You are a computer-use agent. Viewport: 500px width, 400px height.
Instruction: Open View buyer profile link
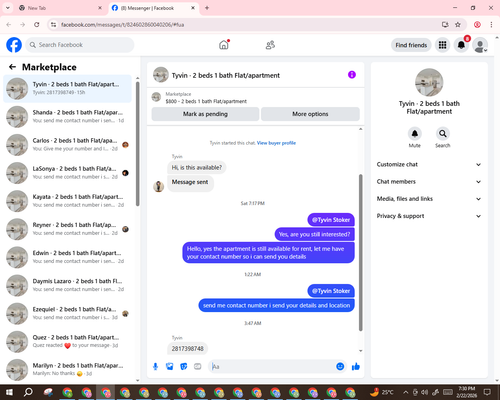tap(276, 143)
